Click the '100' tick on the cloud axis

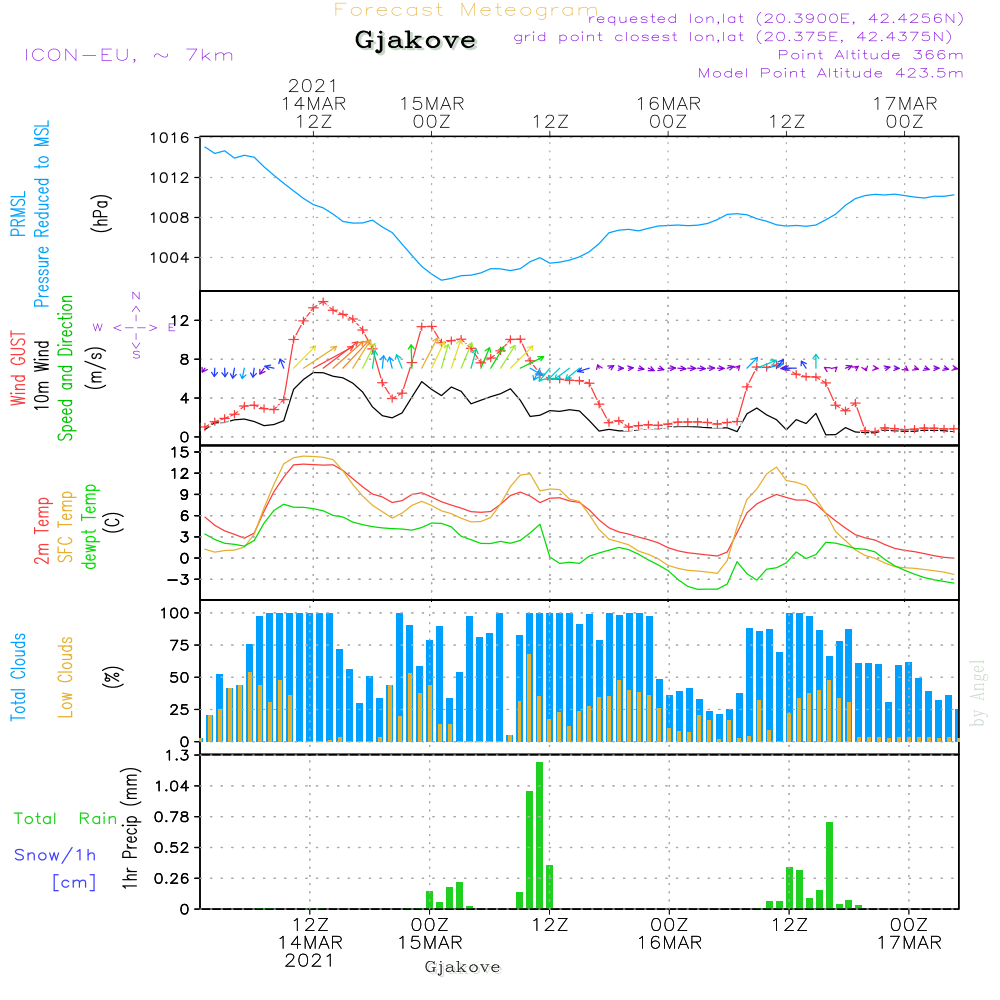[x=175, y=614]
